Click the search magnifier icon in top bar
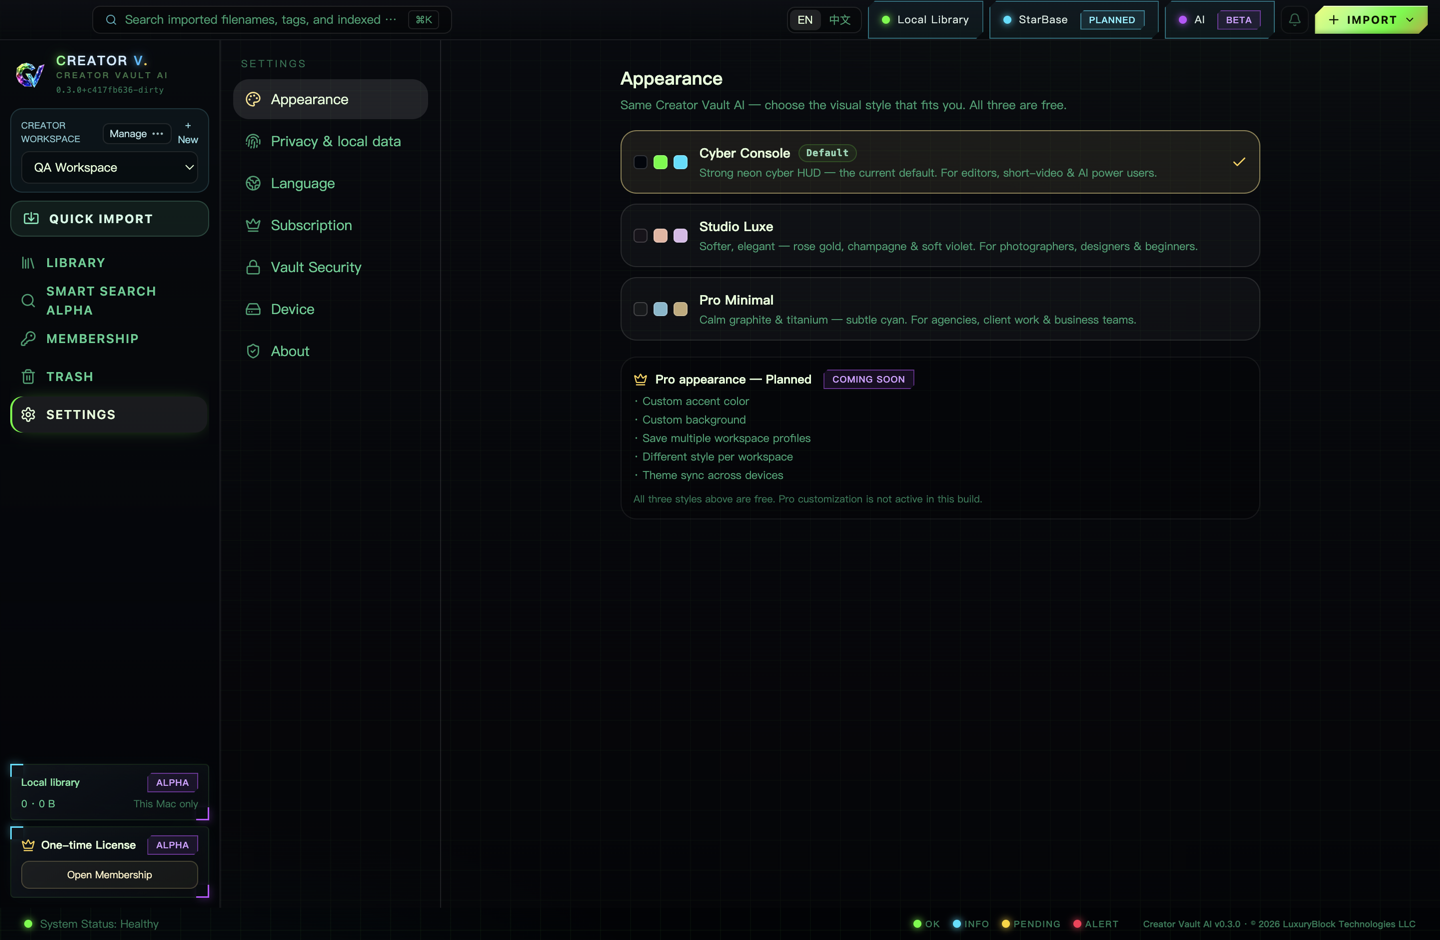Image resolution: width=1440 pixels, height=940 pixels. pyautogui.click(x=111, y=20)
